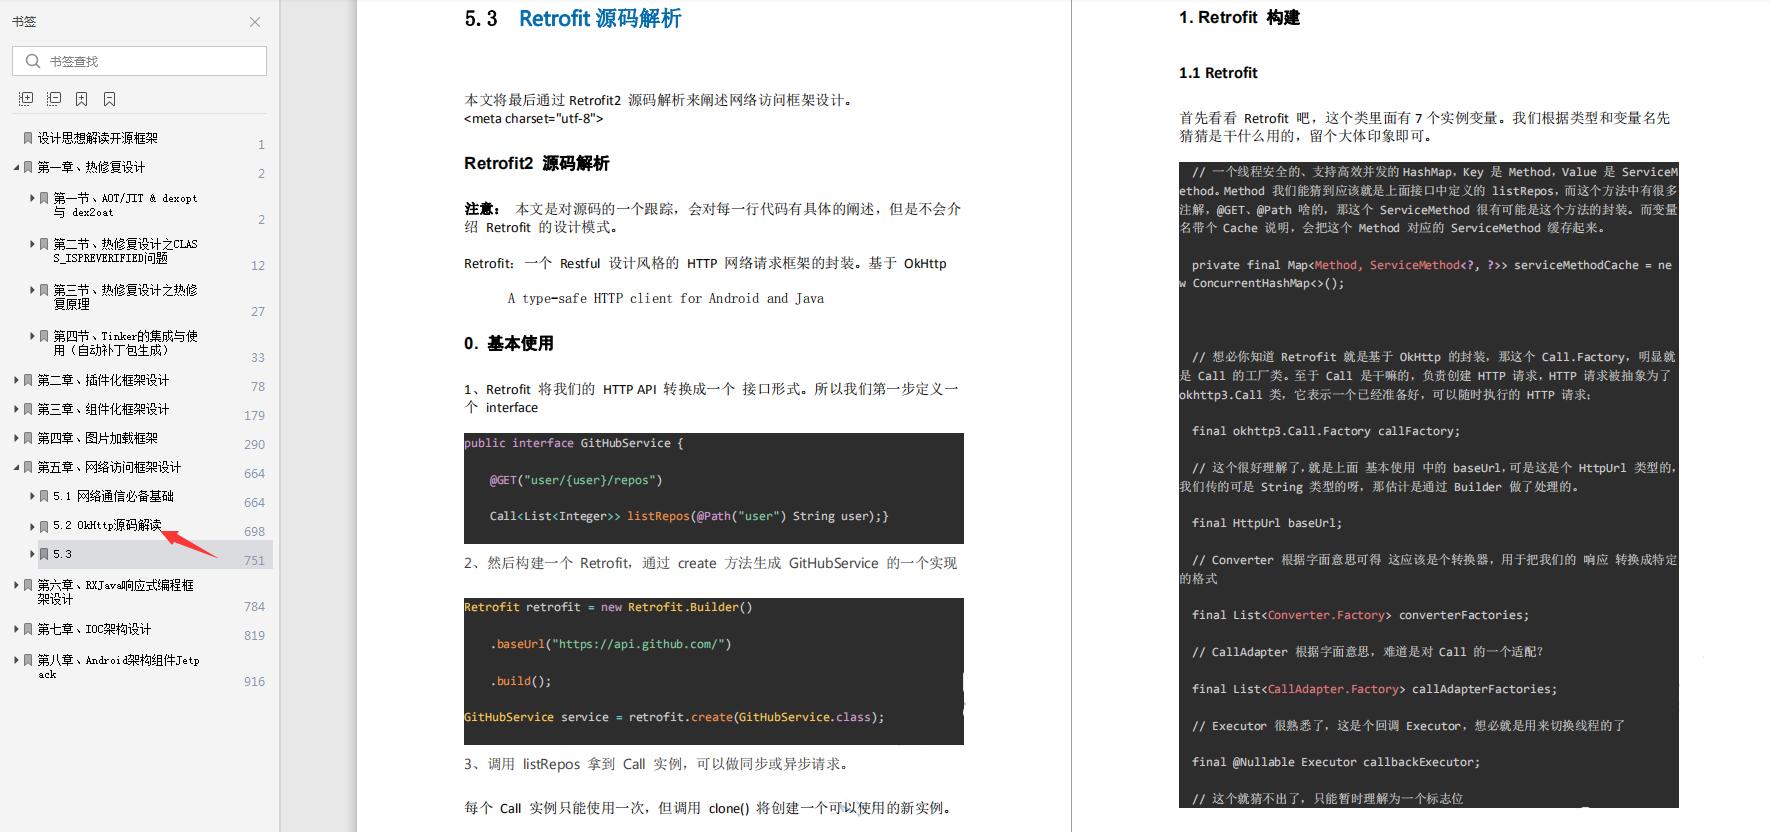Expand 第三章、组件化框架设计 chapter
1770x832 pixels.
(x=16, y=409)
